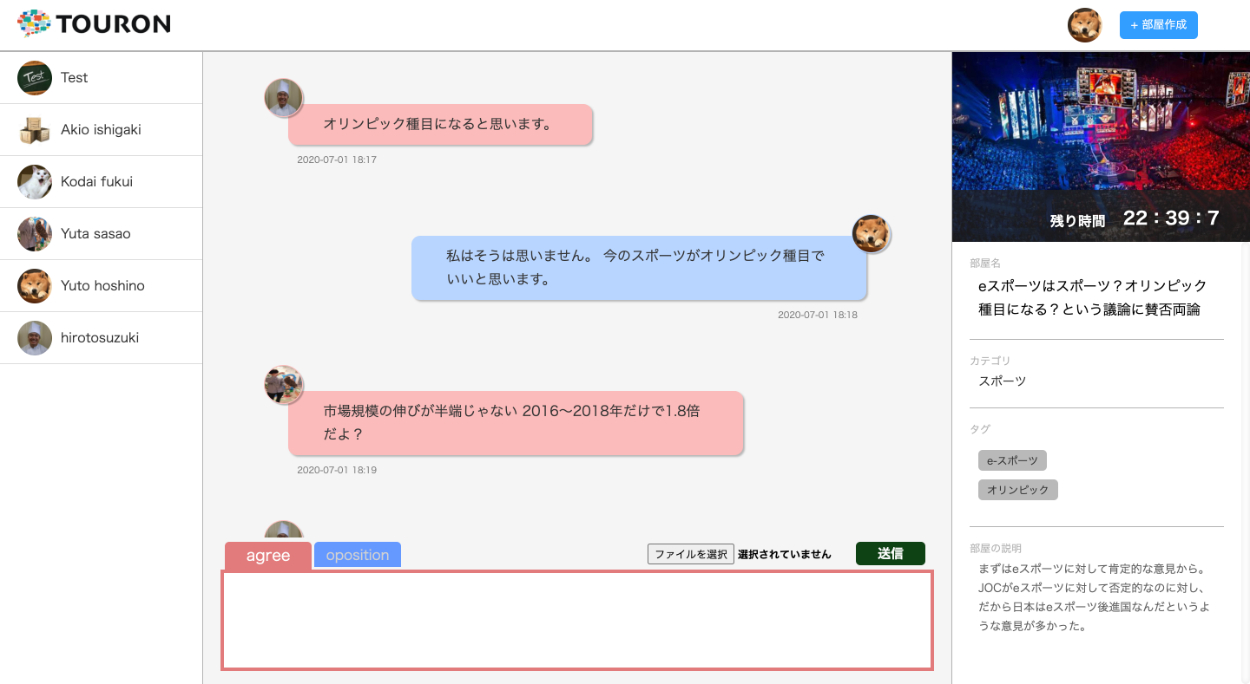Click the Test user avatar icon
The width and height of the screenshot is (1250, 684).
click(x=35, y=78)
